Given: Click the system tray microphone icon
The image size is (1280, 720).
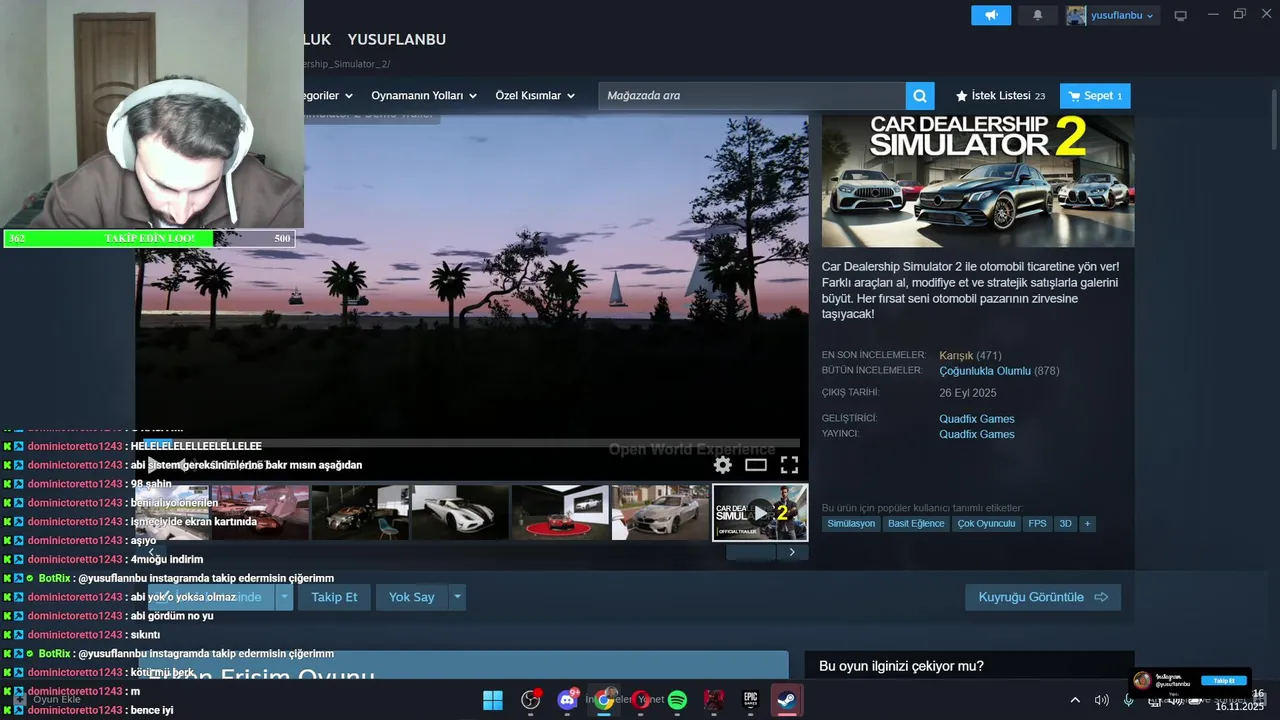Looking at the screenshot, I should [x=1129, y=700].
